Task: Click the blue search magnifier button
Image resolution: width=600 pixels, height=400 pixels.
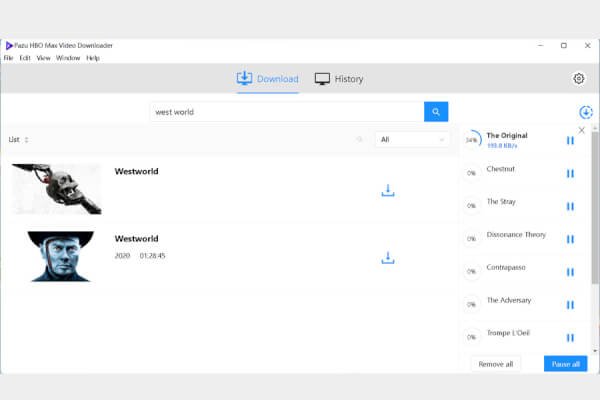Action: point(436,112)
